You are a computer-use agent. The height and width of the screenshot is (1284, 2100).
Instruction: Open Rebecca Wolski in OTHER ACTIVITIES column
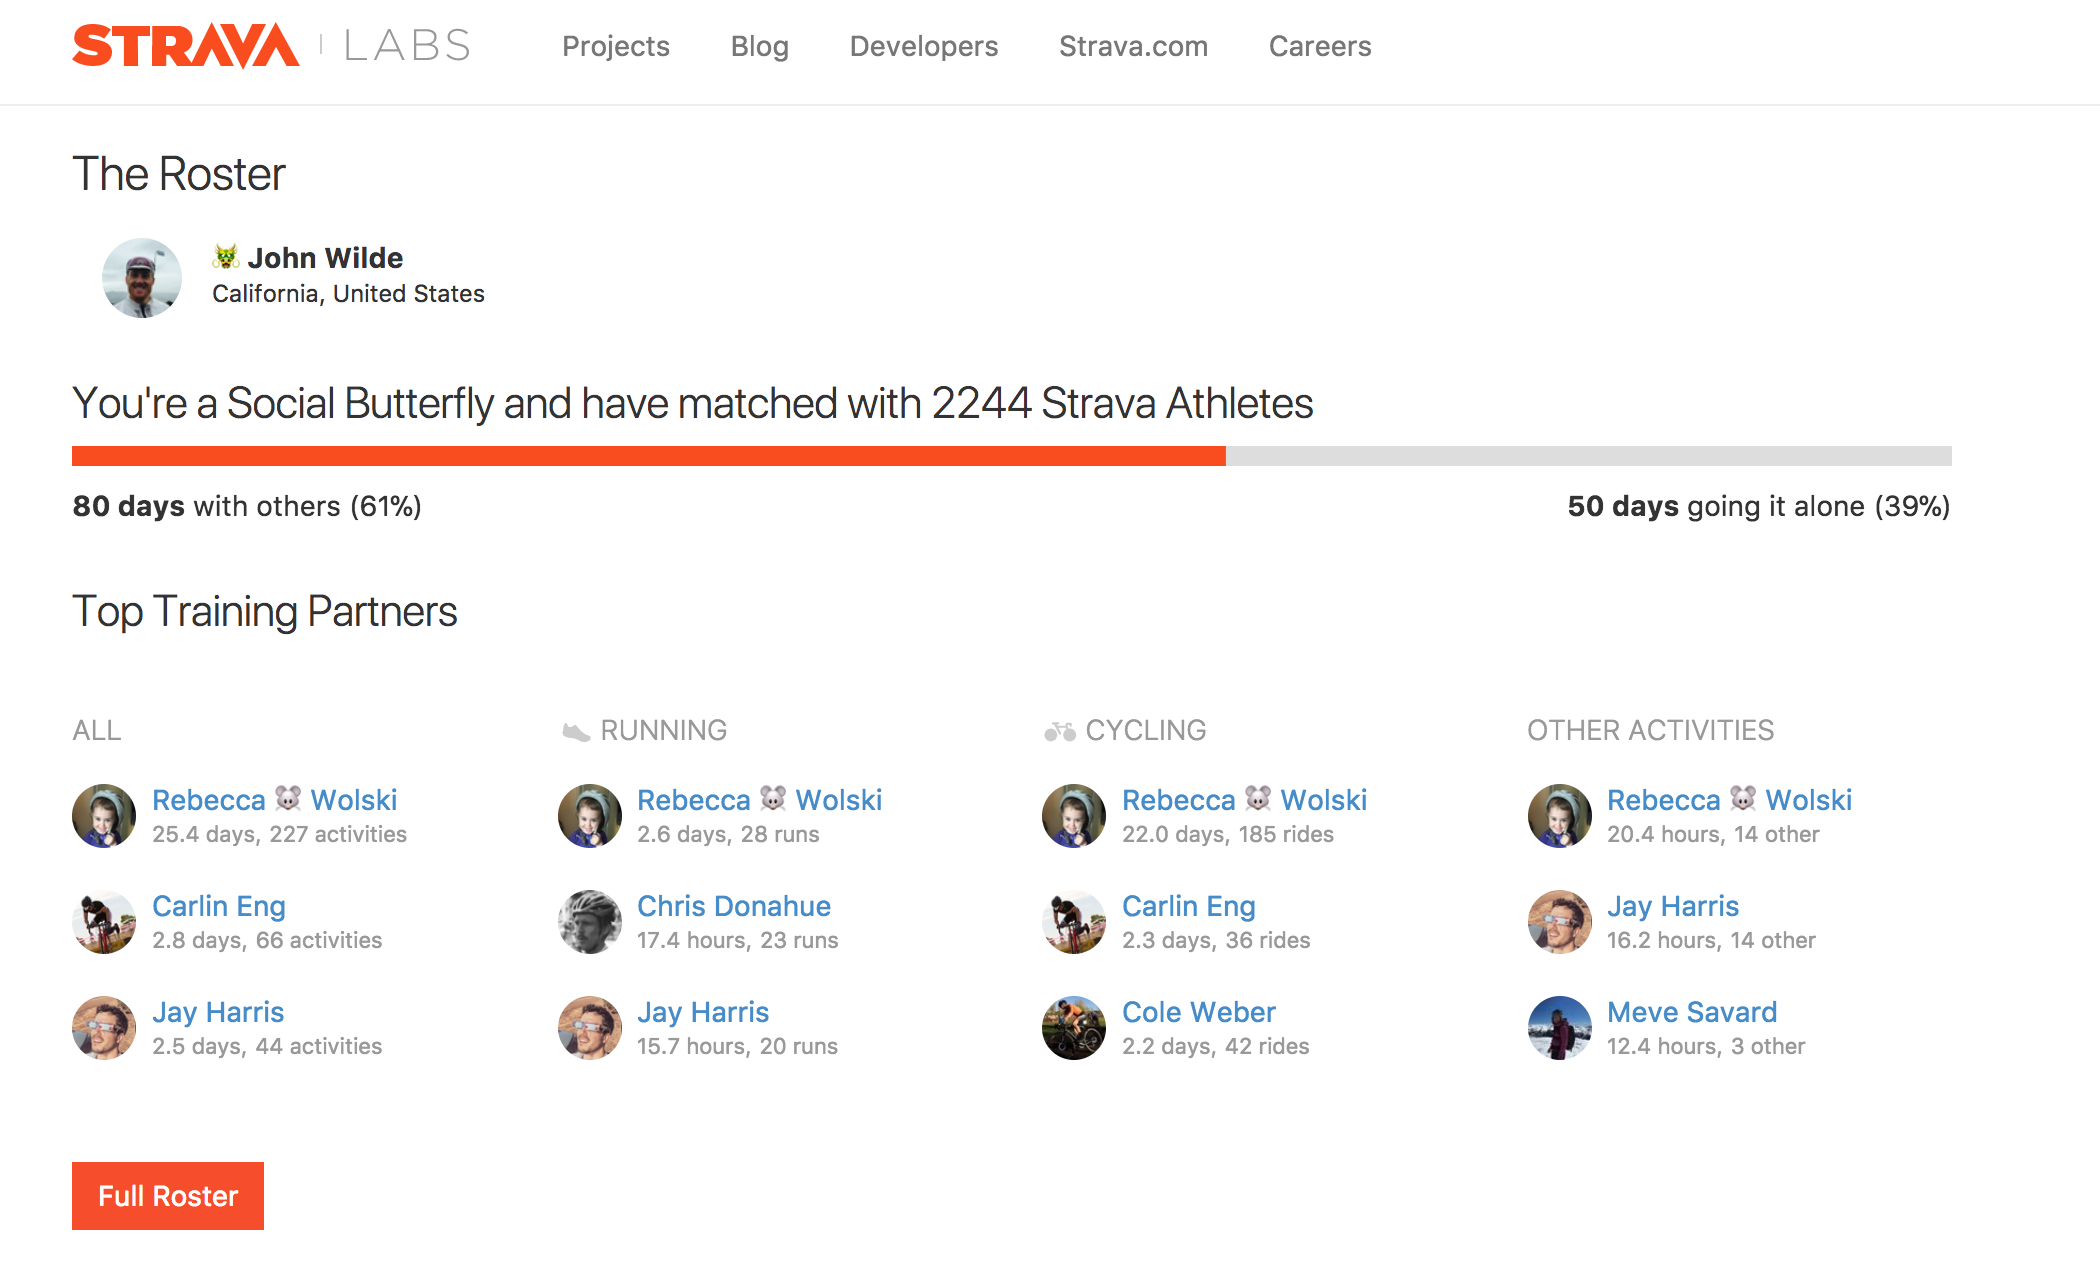[1730, 800]
